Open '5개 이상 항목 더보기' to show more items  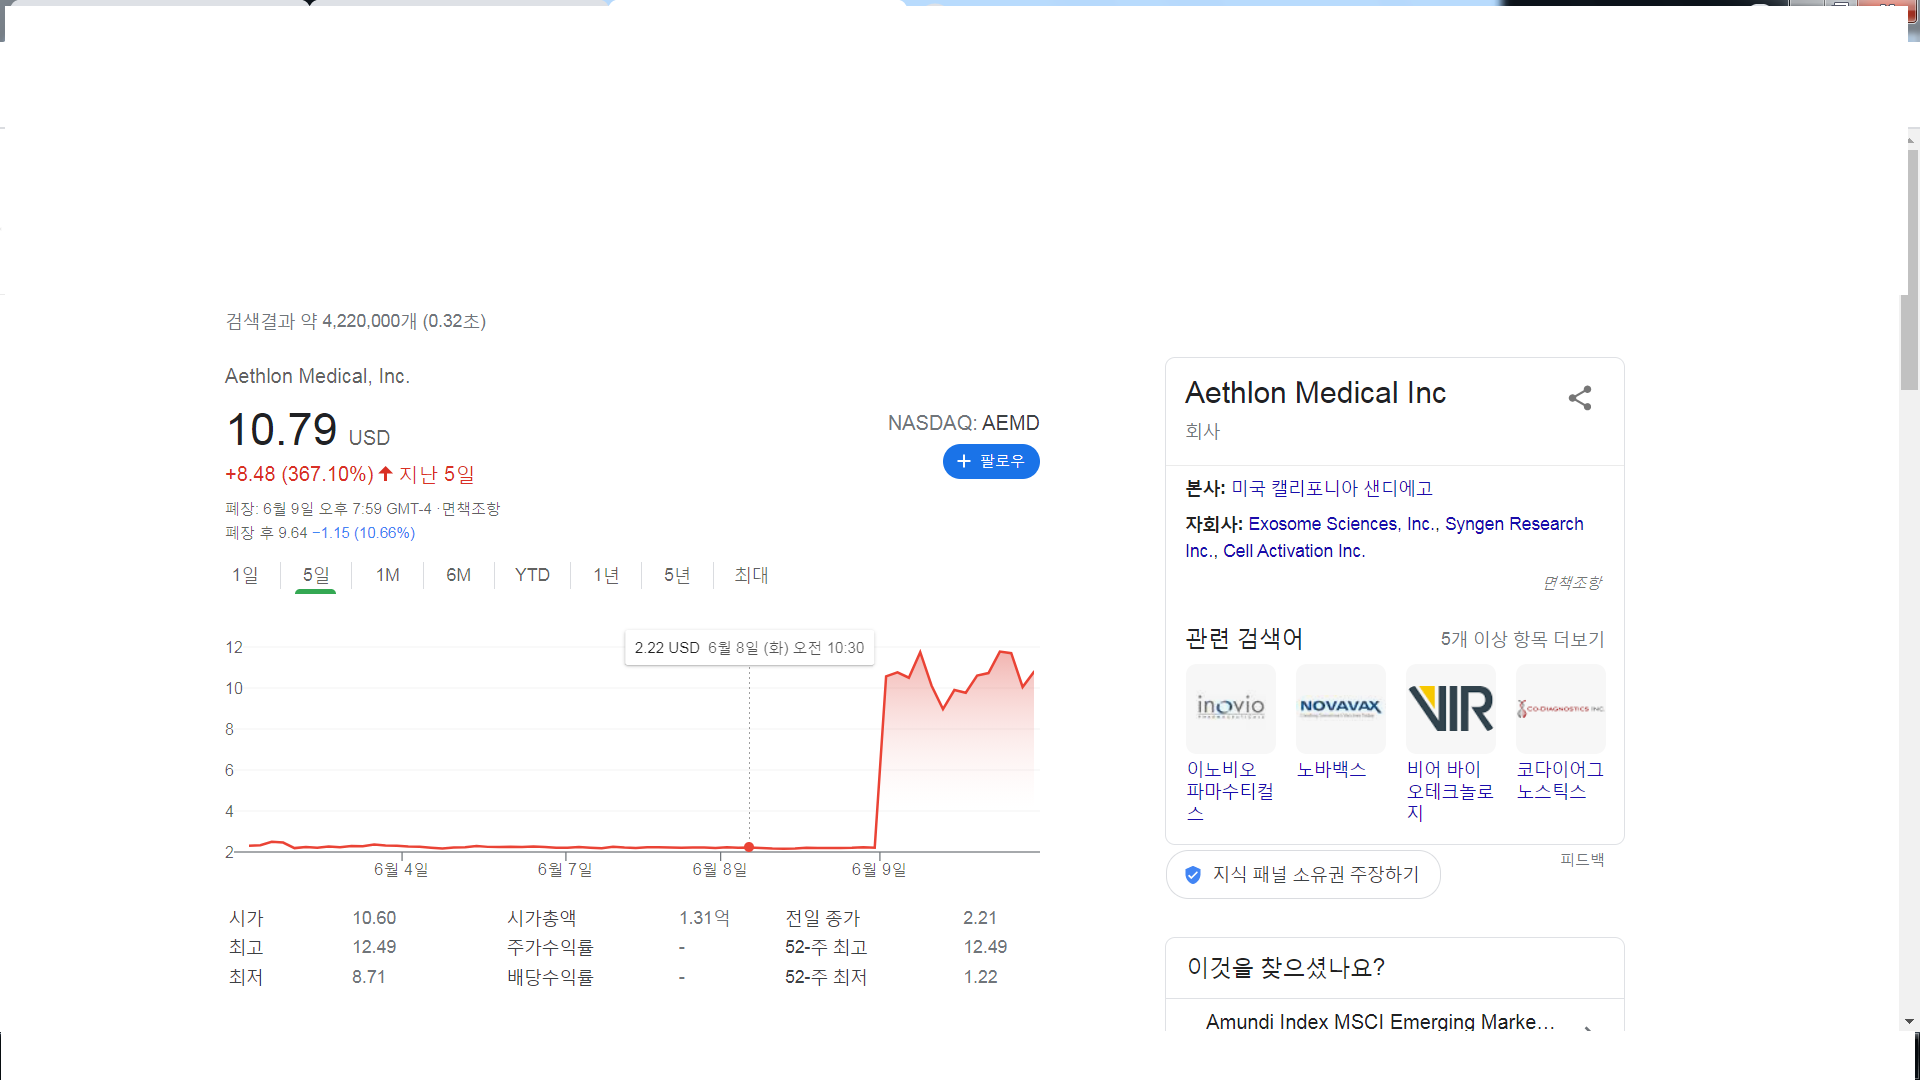pos(1522,639)
